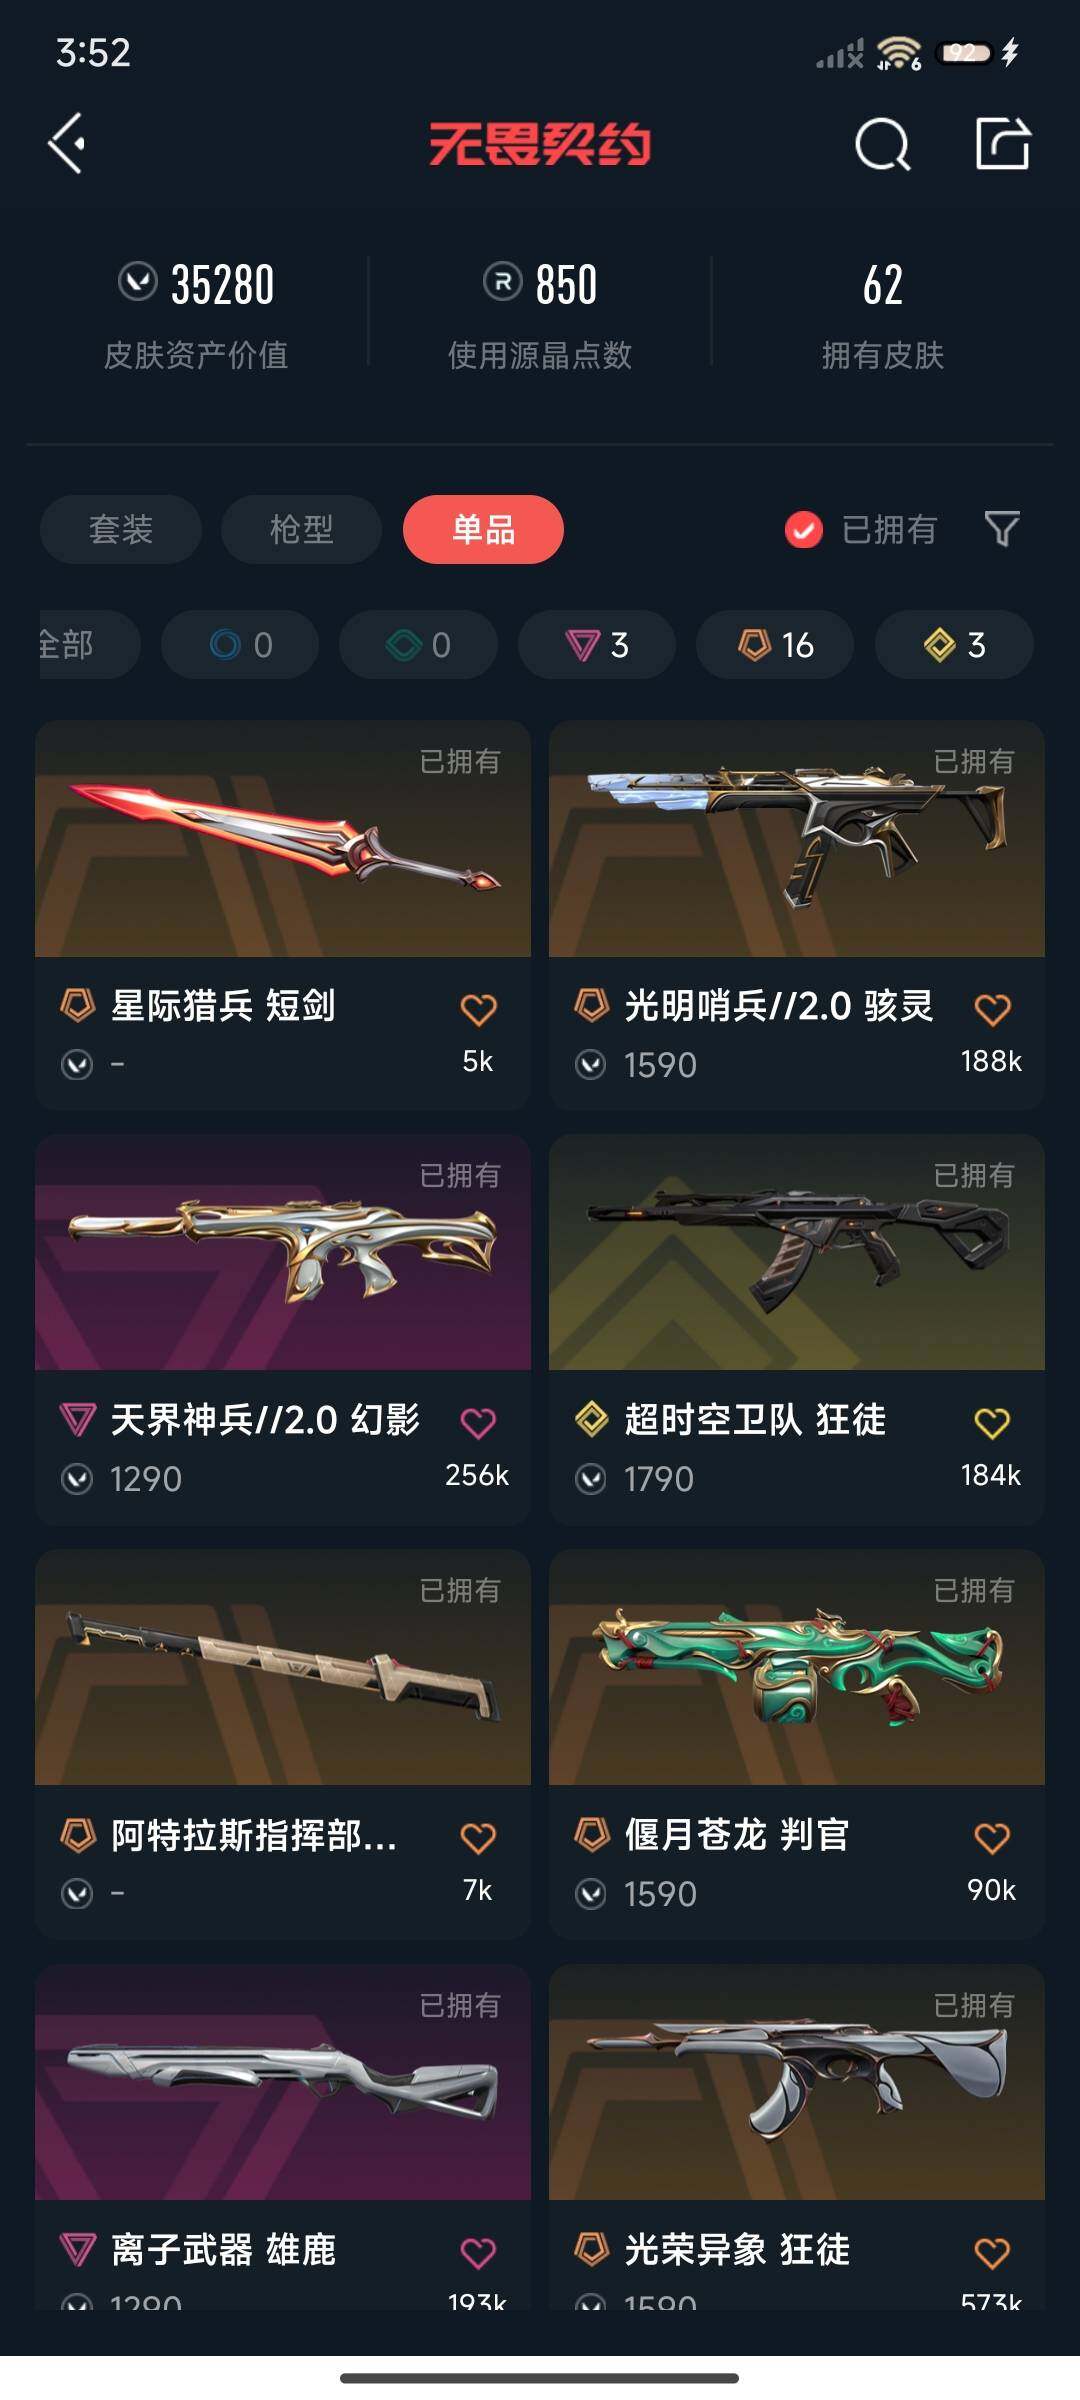This screenshot has height=2400, width=1080.
Task: Select the 单品 tab
Action: pyautogui.click(x=483, y=529)
